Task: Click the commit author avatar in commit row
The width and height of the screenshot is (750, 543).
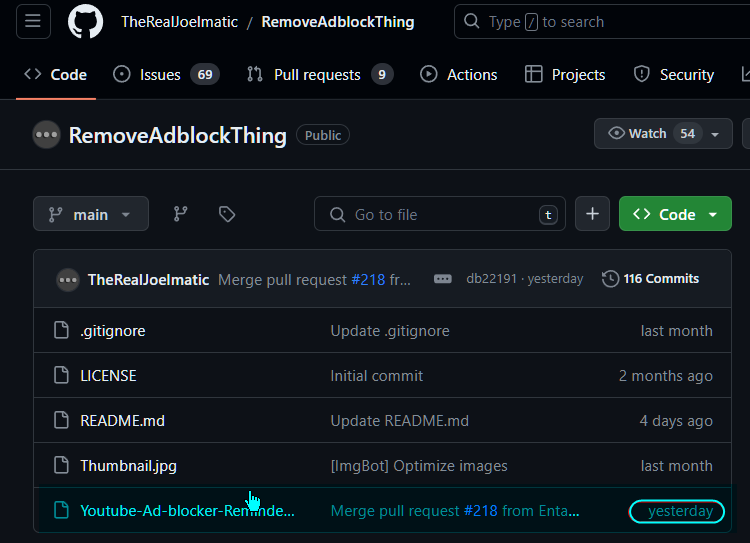Action: pos(68,280)
